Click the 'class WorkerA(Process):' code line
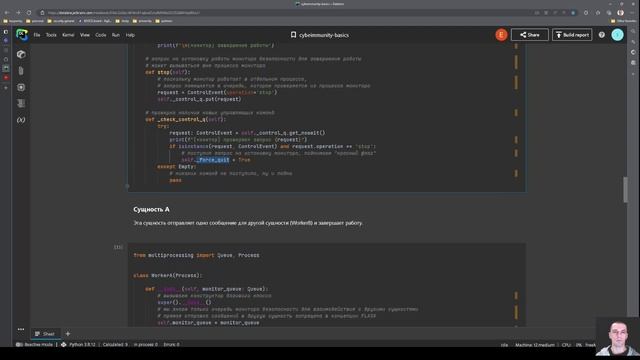The image size is (640, 360). (168, 276)
